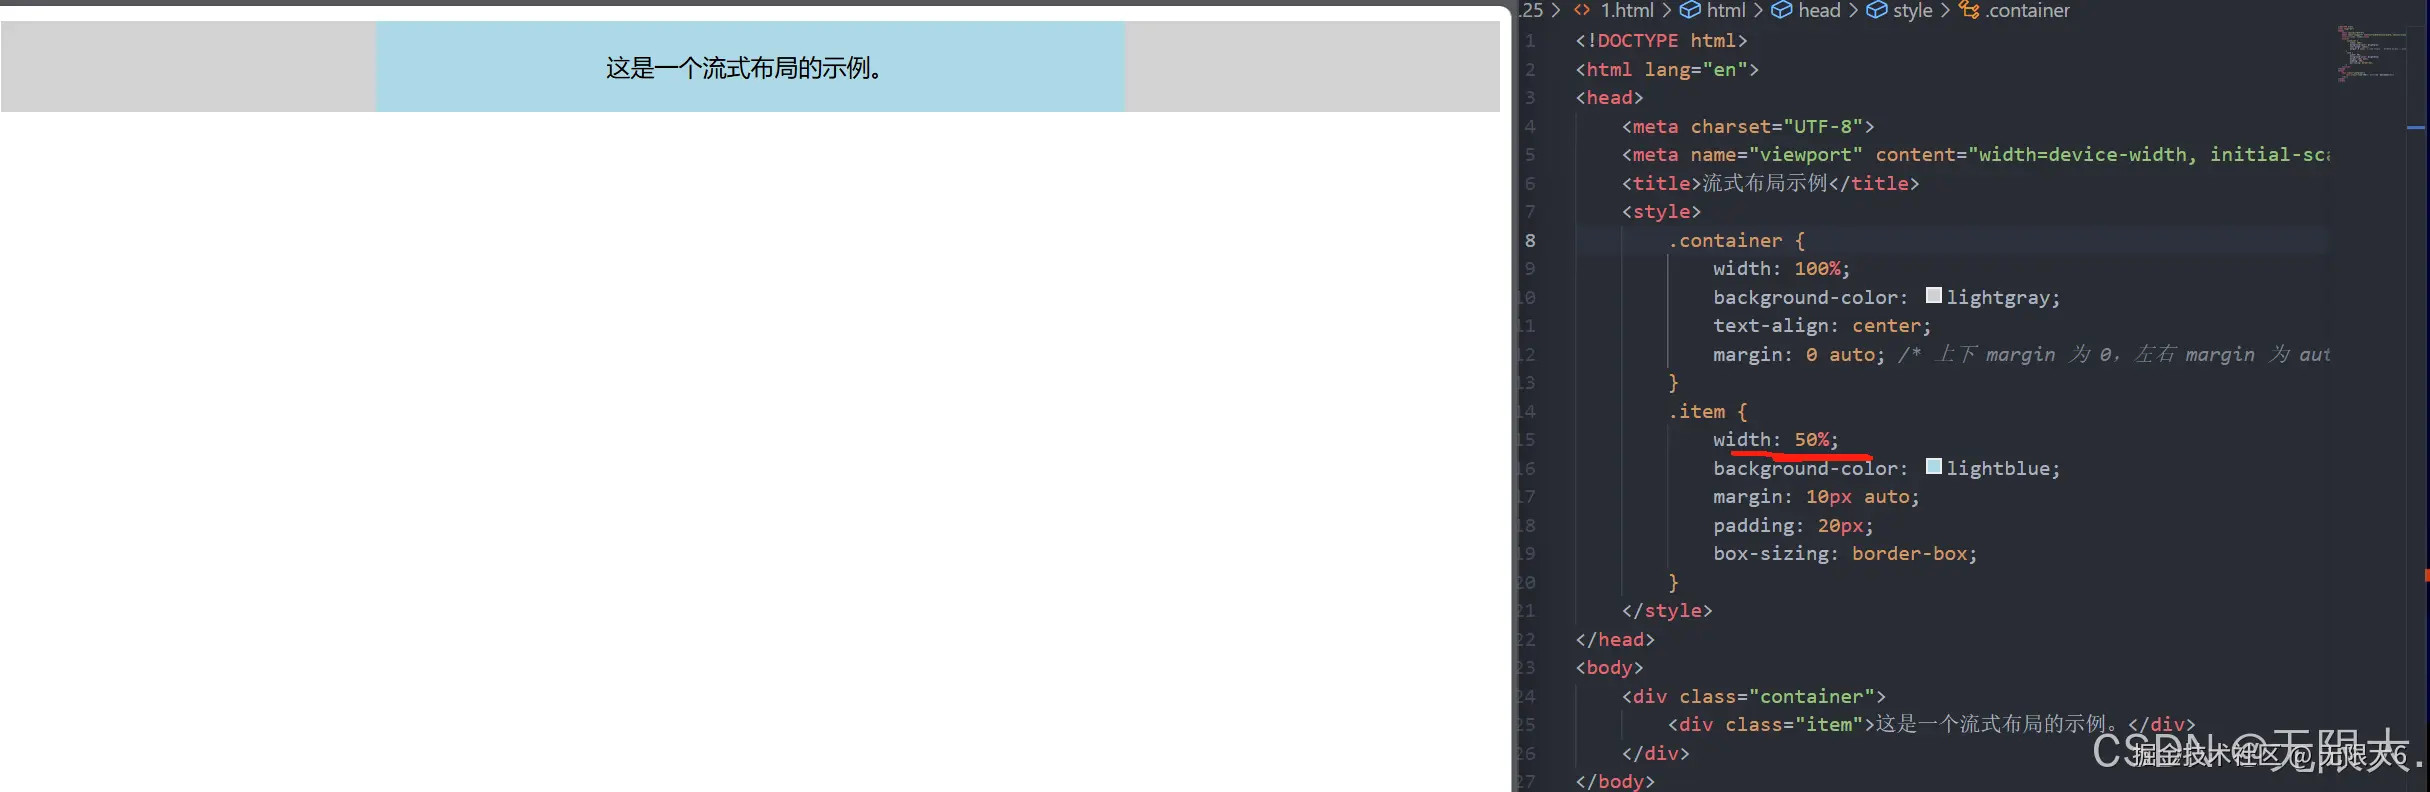Select the html breadcrumb segment
The width and height of the screenshot is (2430, 792).
tap(1726, 10)
